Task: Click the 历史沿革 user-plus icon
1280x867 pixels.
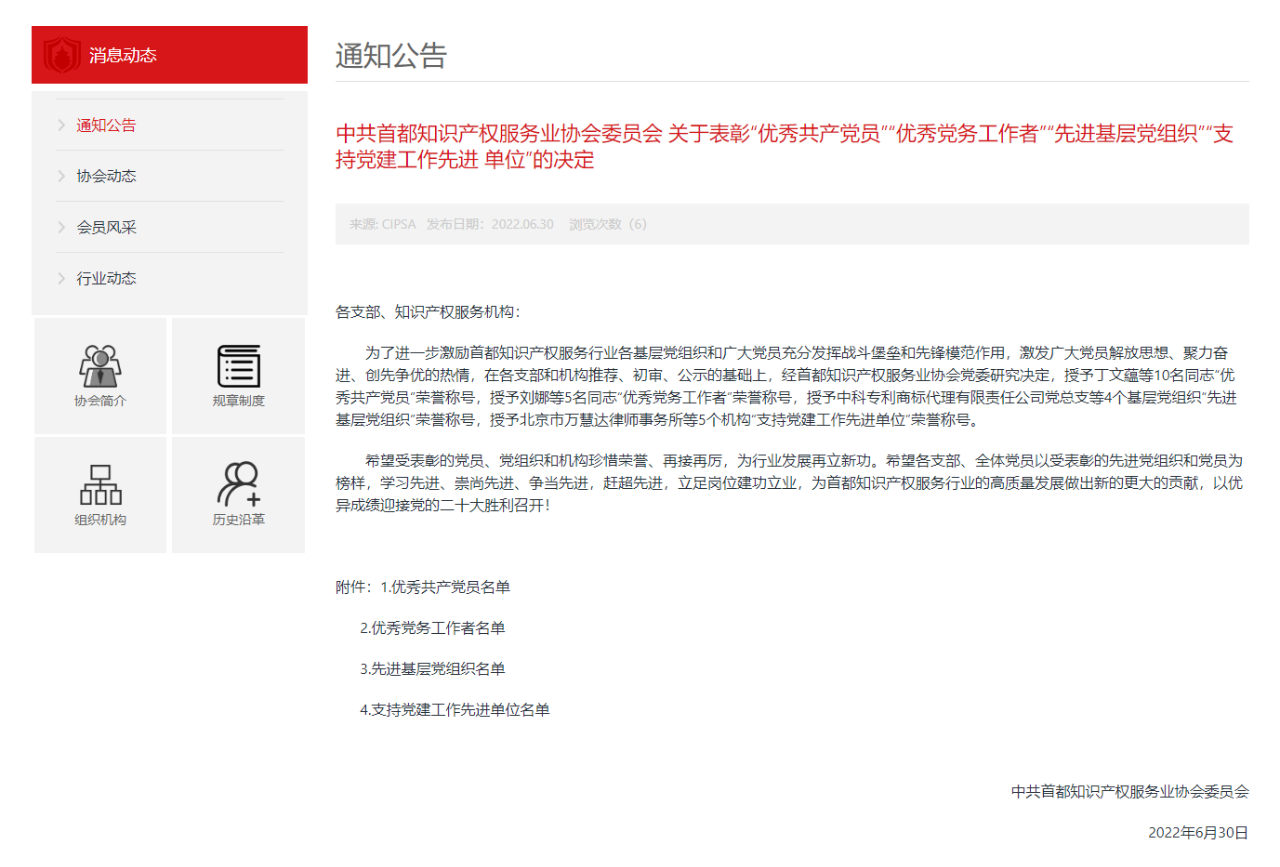Action: [x=238, y=485]
